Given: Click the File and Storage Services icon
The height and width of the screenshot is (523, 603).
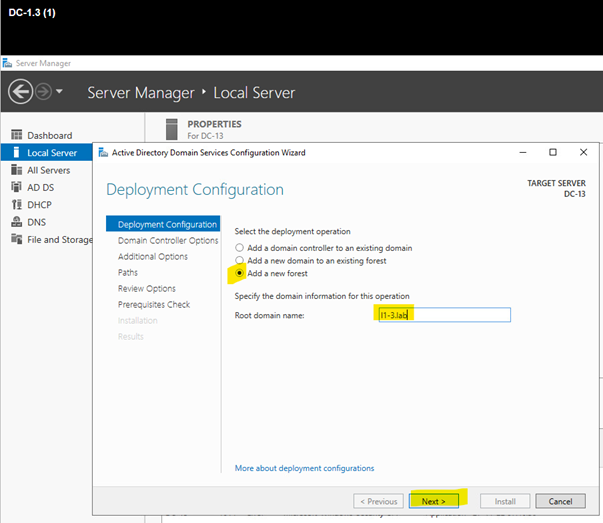Looking at the screenshot, I should pos(17,239).
